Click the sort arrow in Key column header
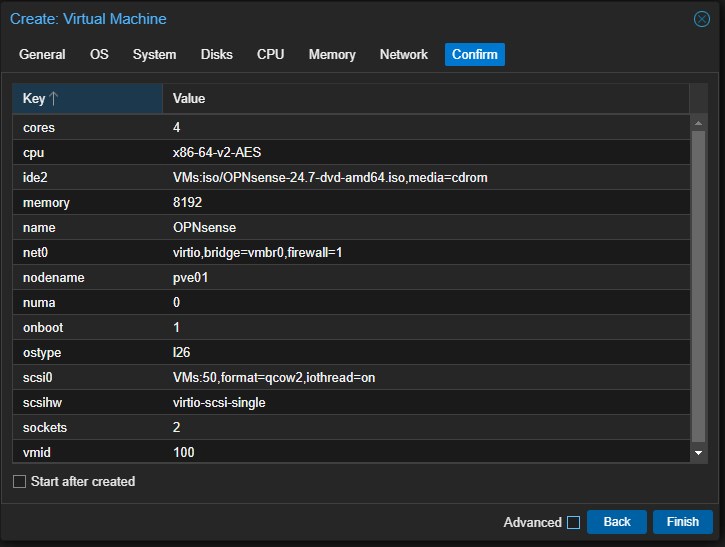 click(54, 99)
